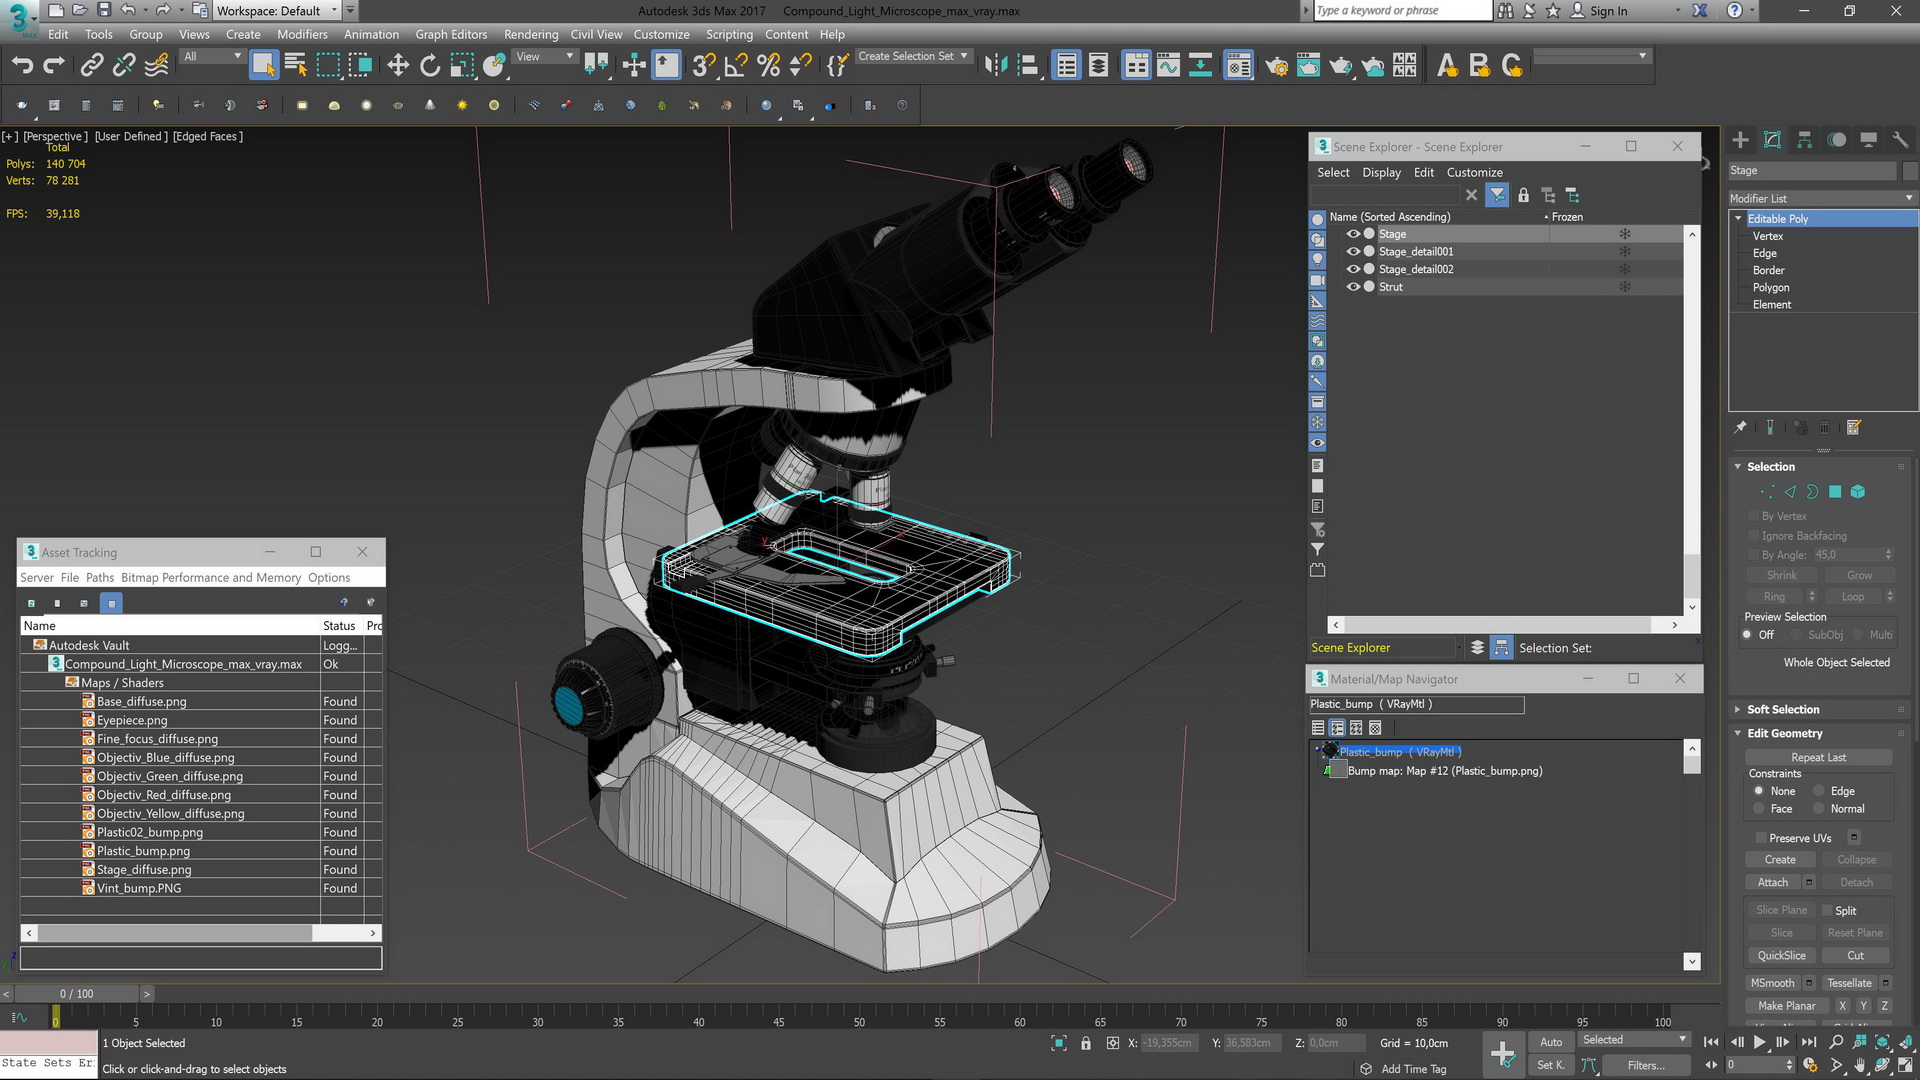
Task: Click the QuickSlice button
Action: click(1781, 956)
